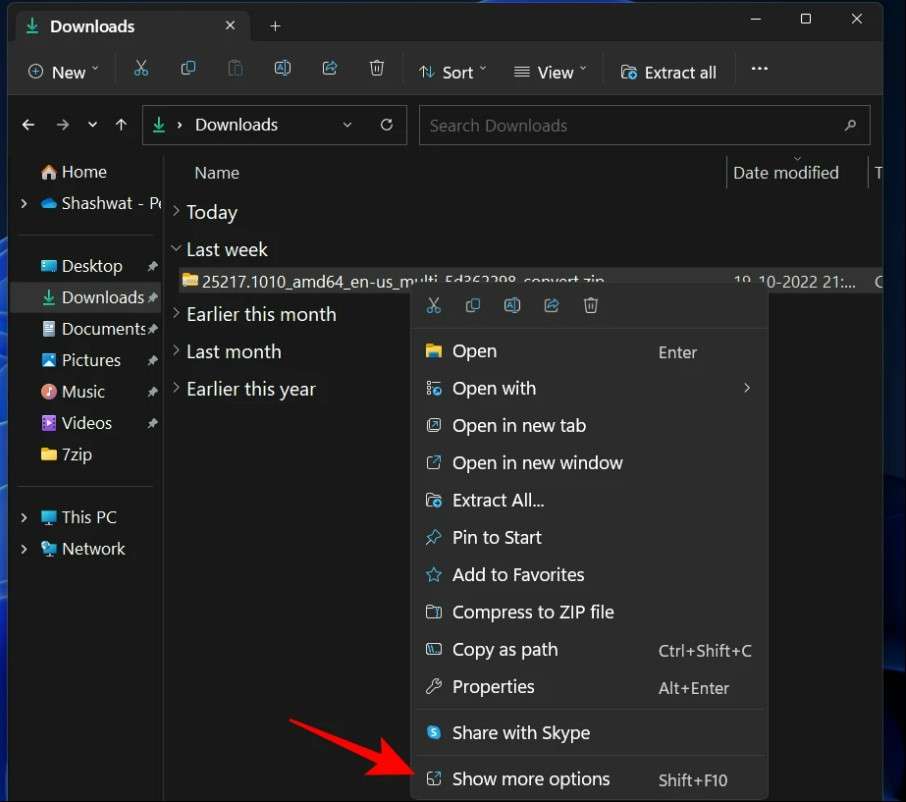Click Share icon in the context menu

[551, 305]
